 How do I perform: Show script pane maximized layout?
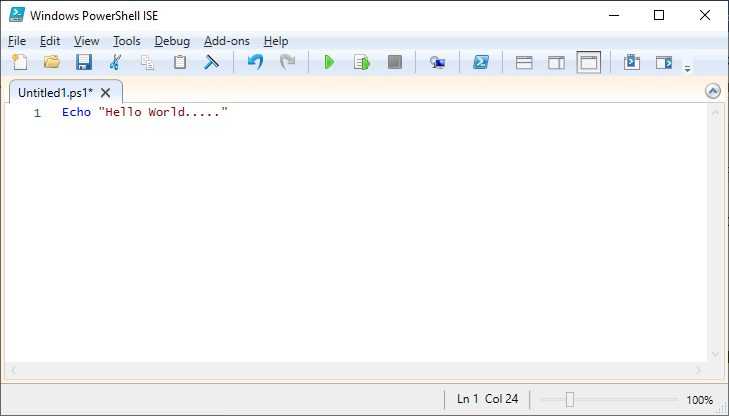coord(589,62)
